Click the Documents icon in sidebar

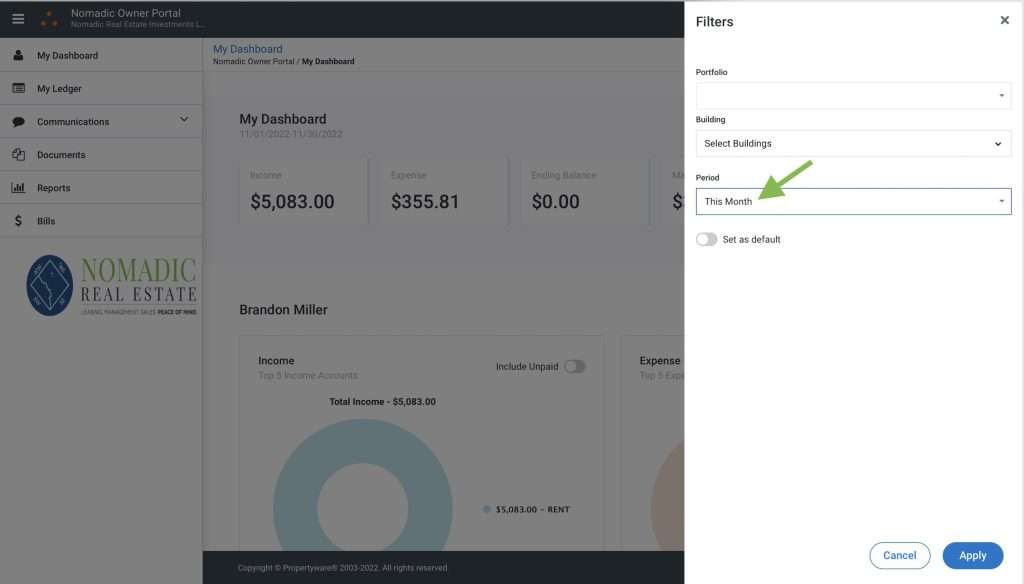pyautogui.click(x=18, y=155)
